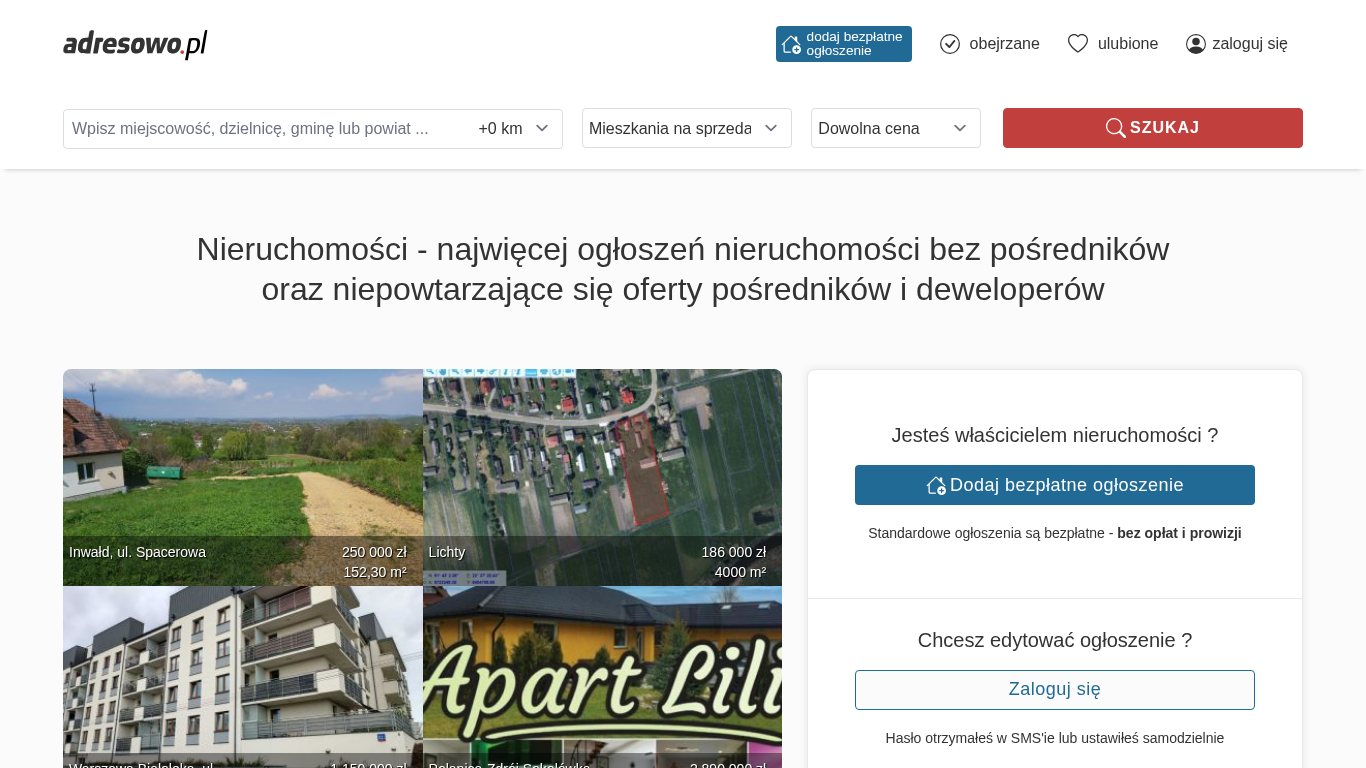This screenshot has height=768, width=1366.
Task: Click the ulubione heart icon
Action: pos(1077,44)
